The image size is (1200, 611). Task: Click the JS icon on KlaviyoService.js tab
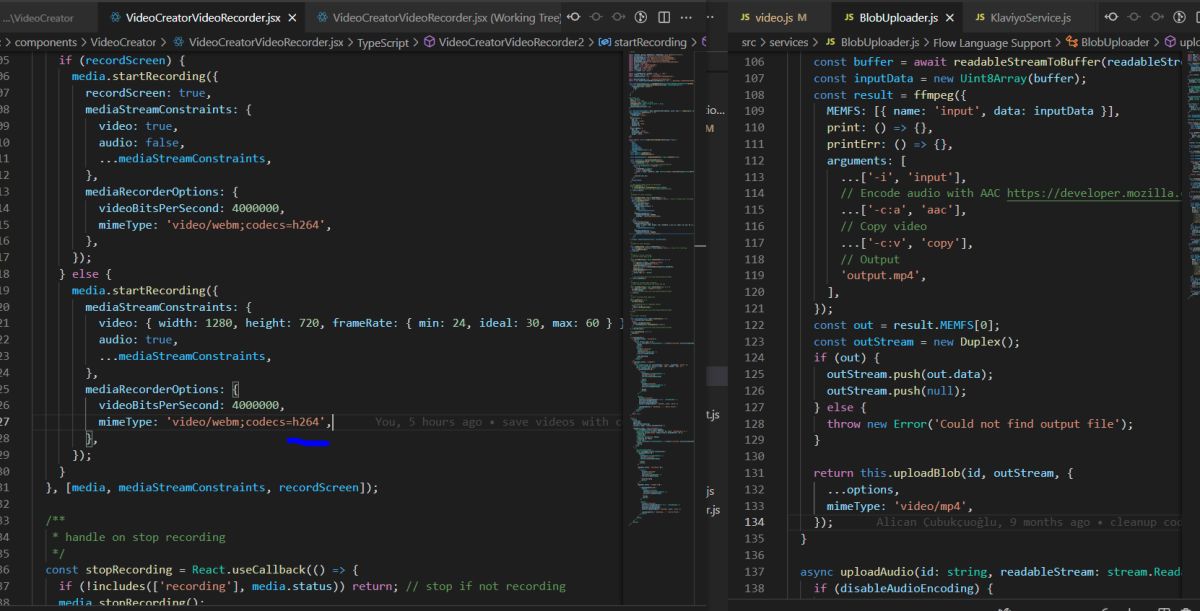[982, 18]
